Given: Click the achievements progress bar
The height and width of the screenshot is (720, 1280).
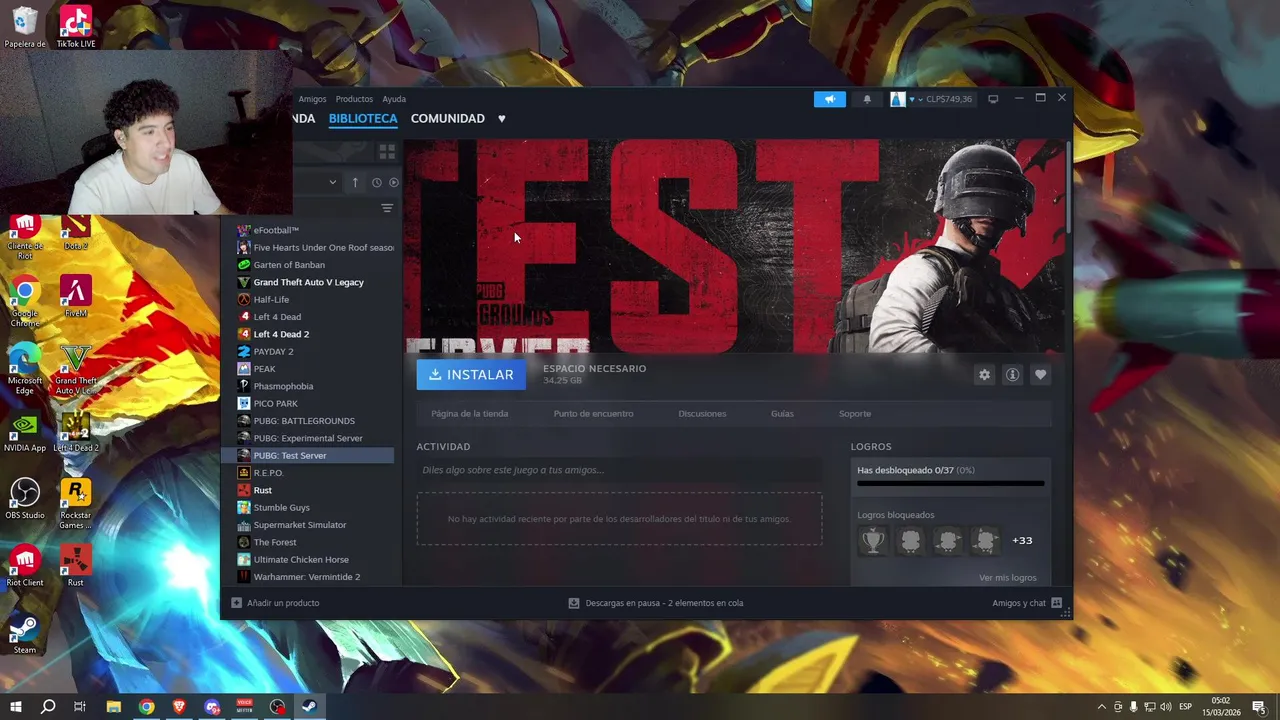Looking at the screenshot, I should [x=950, y=484].
